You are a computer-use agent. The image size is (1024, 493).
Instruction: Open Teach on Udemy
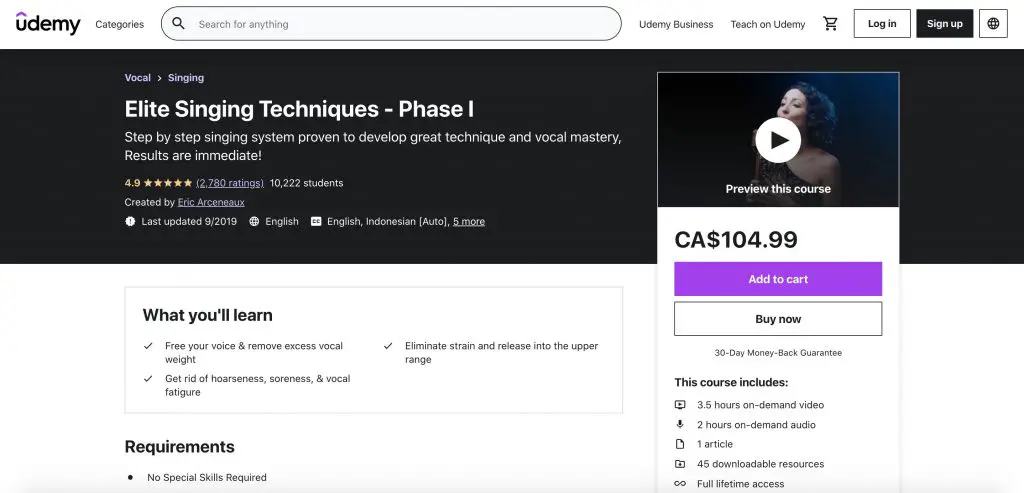coord(767,24)
